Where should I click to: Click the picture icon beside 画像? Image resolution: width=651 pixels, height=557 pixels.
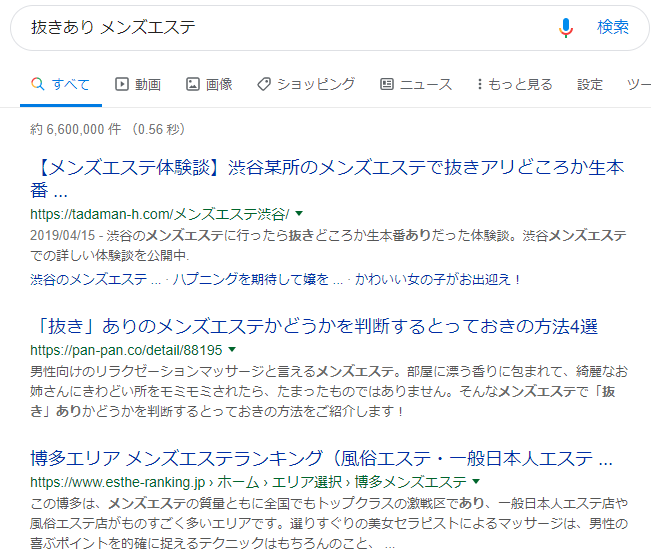coord(193,84)
